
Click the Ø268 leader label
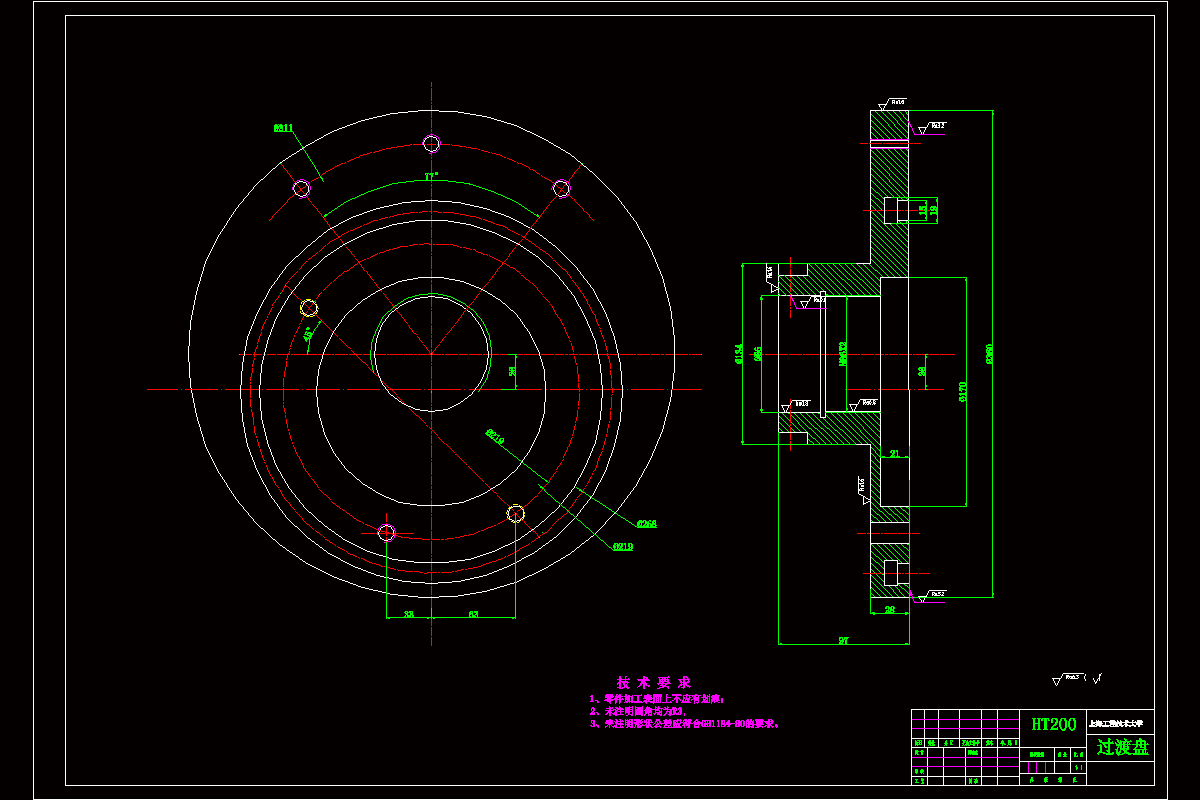646,523
